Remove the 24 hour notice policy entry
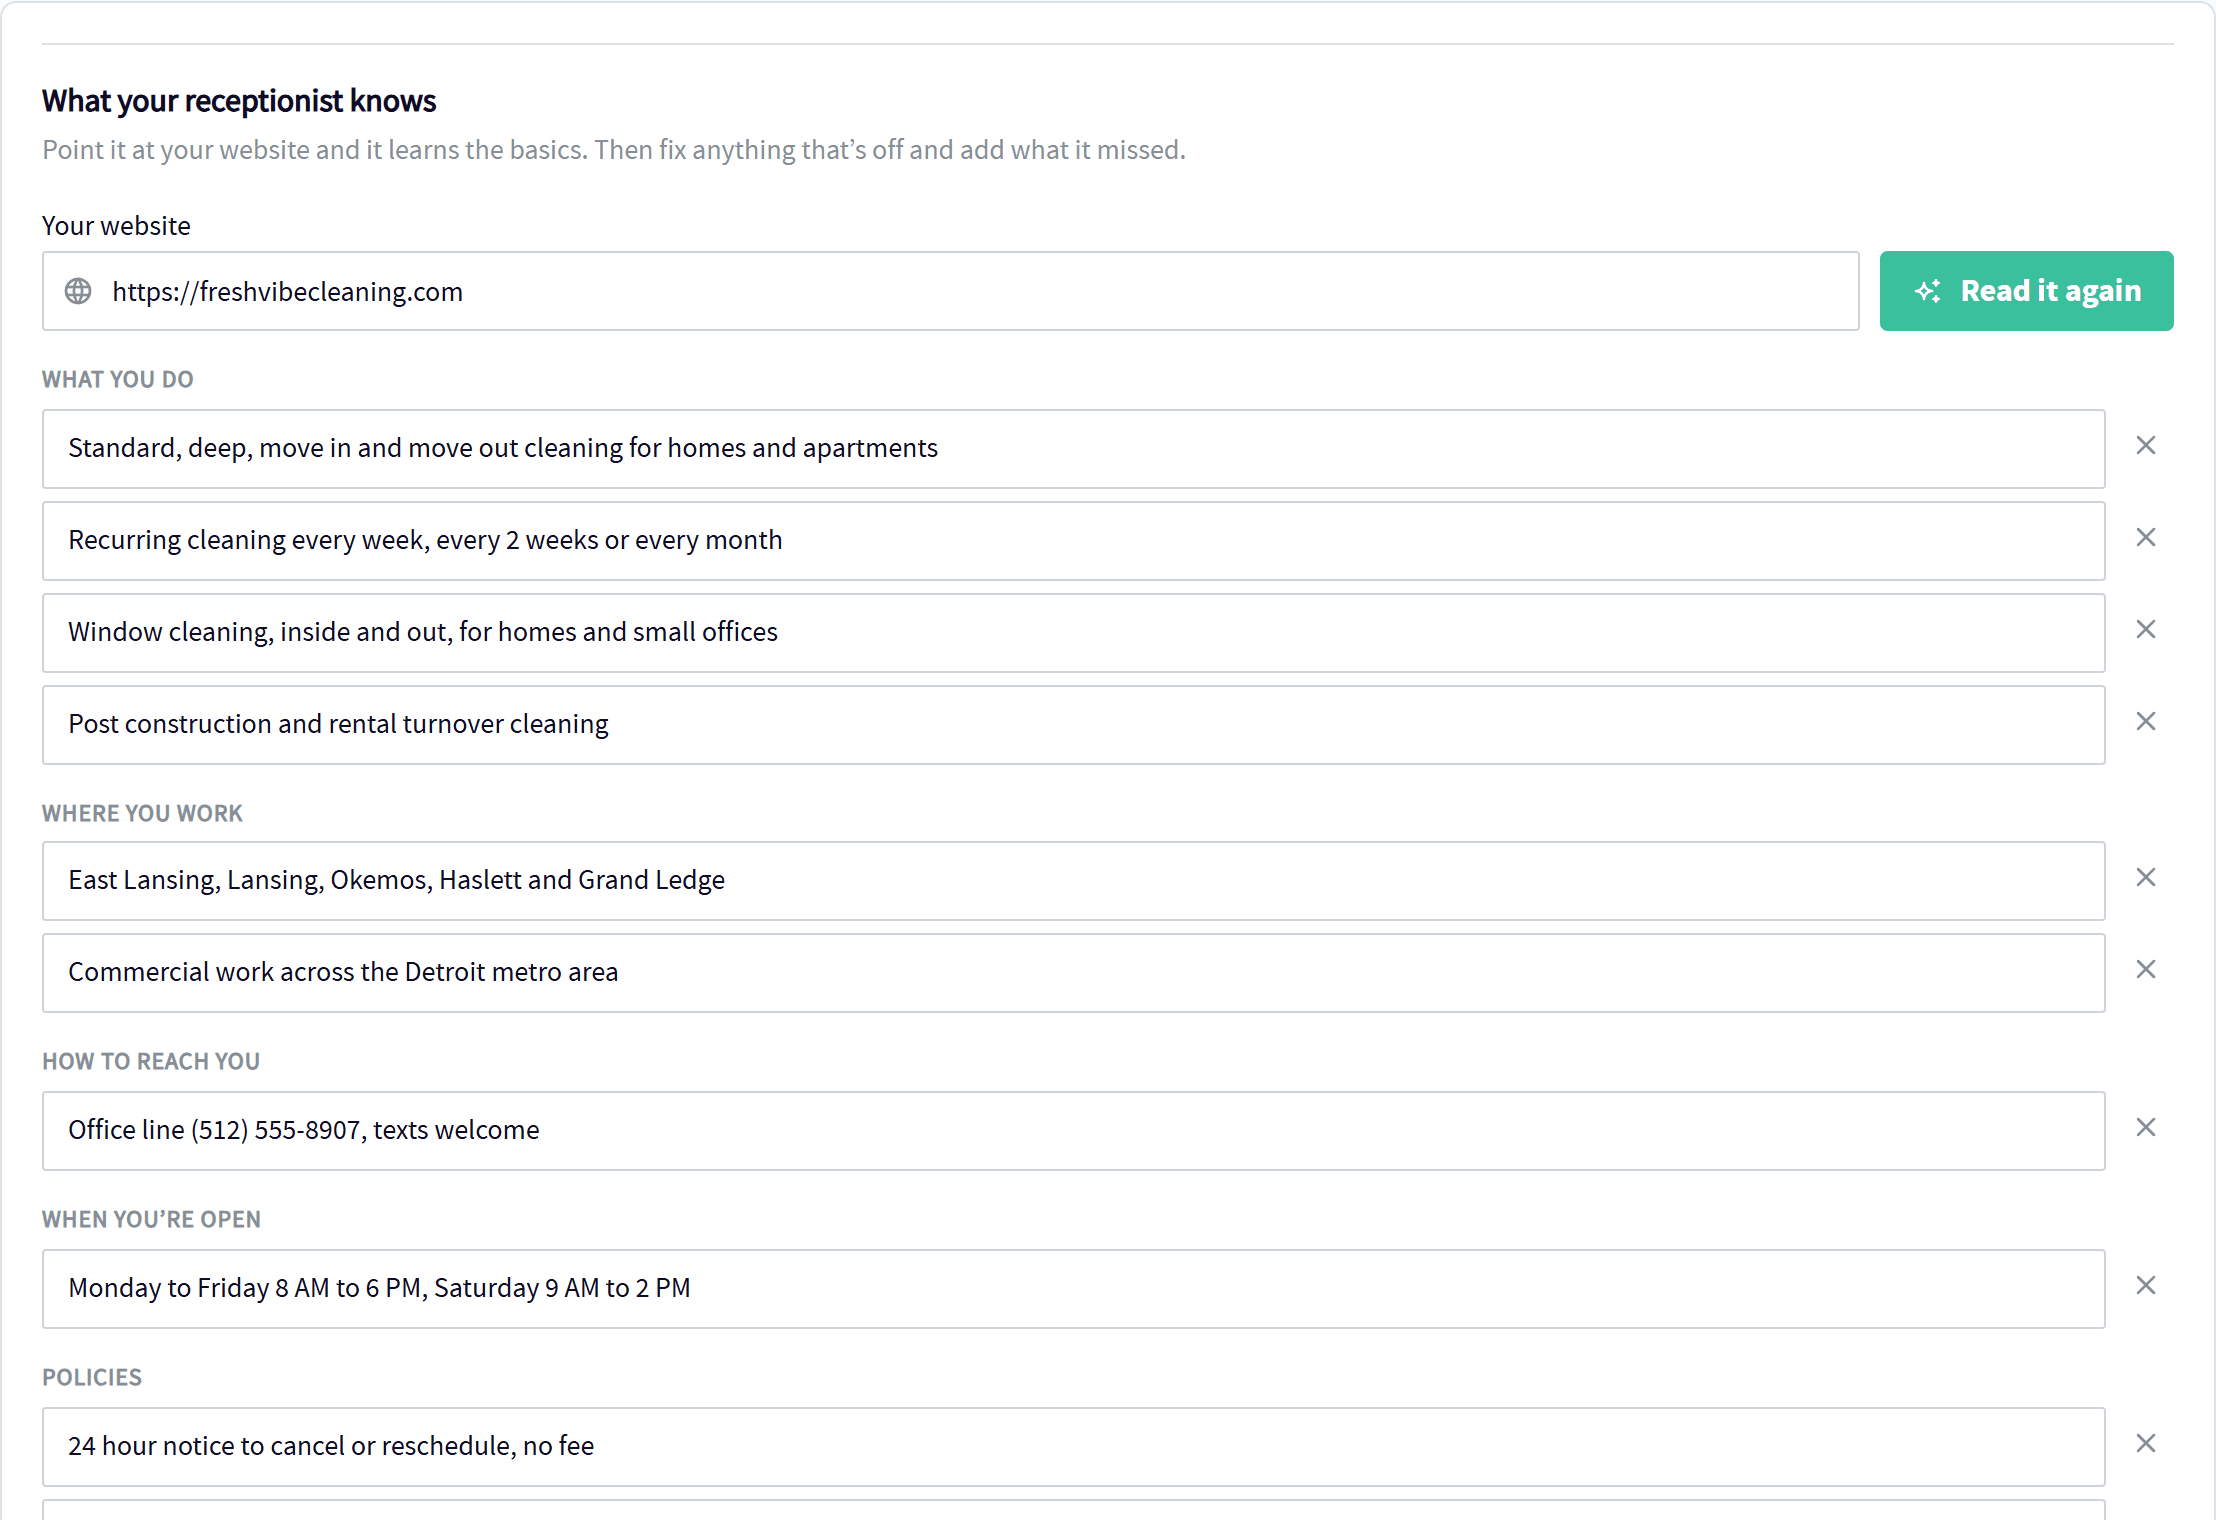This screenshot has height=1520, width=2216. coord(2145,1444)
